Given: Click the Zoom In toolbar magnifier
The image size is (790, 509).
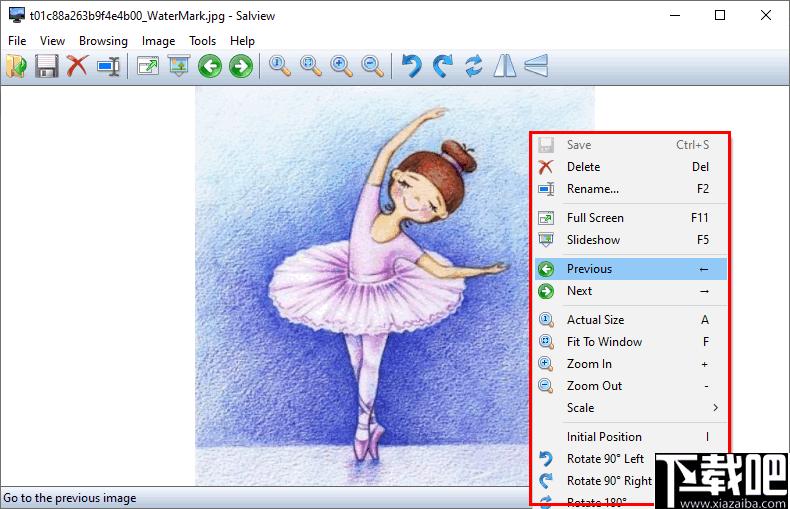Looking at the screenshot, I should click(341, 66).
